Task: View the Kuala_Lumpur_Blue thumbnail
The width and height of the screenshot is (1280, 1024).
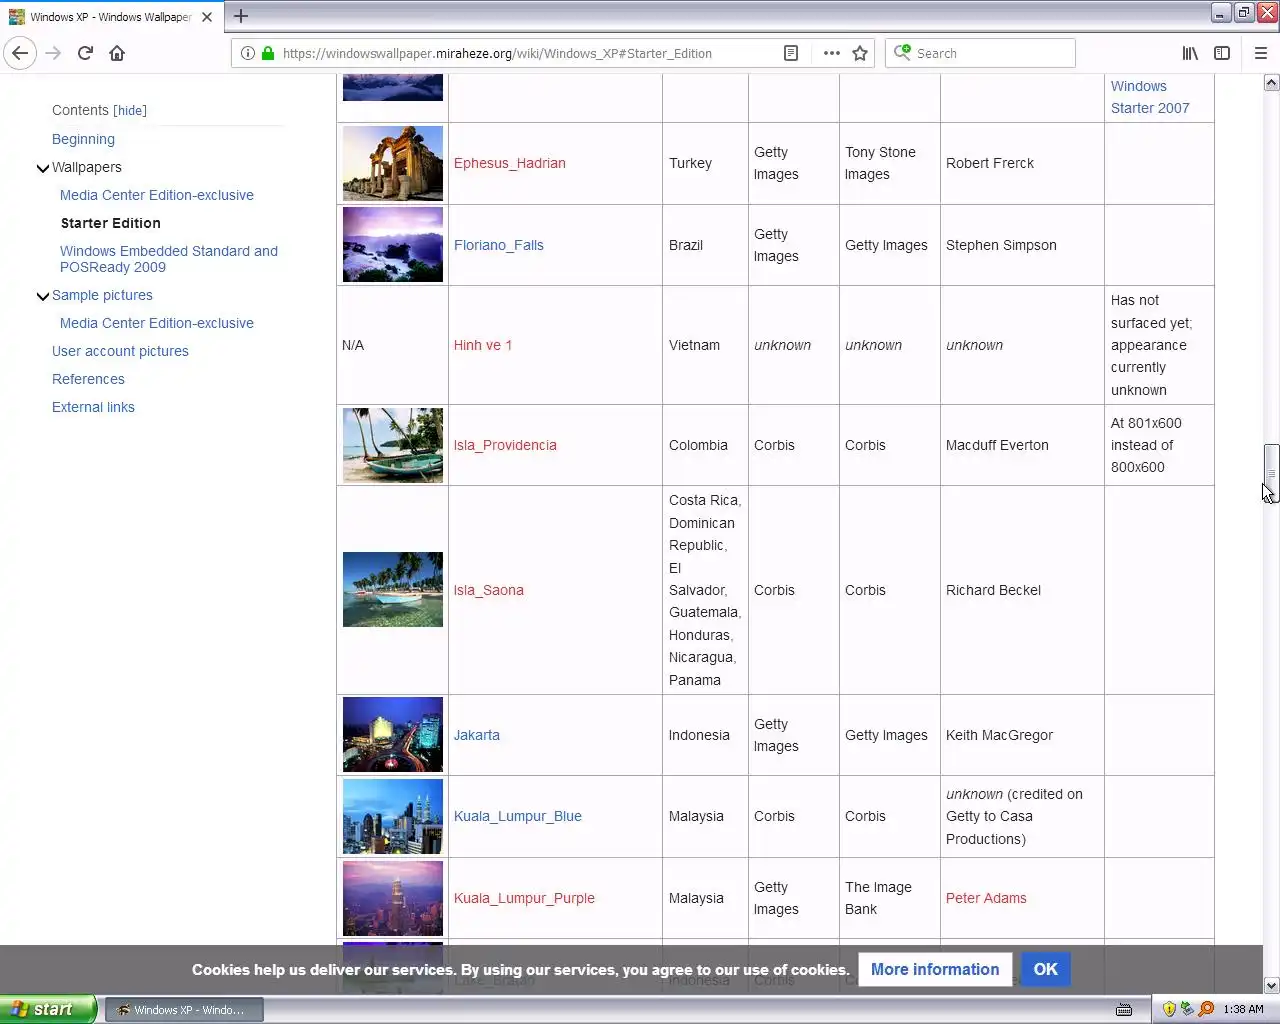Action: pyautogui.click(x=393, y=816)
